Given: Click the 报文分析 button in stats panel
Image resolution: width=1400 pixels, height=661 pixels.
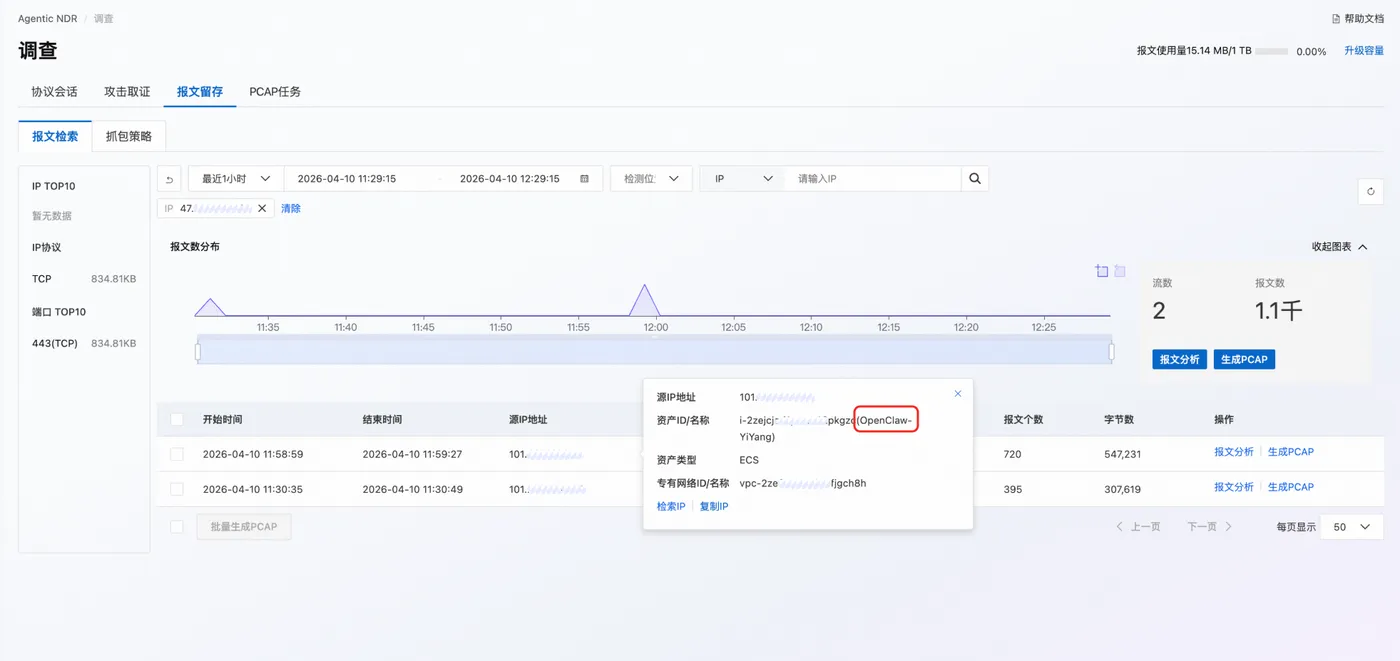Looking at the screenshot, I should [x=1180, y=359].
